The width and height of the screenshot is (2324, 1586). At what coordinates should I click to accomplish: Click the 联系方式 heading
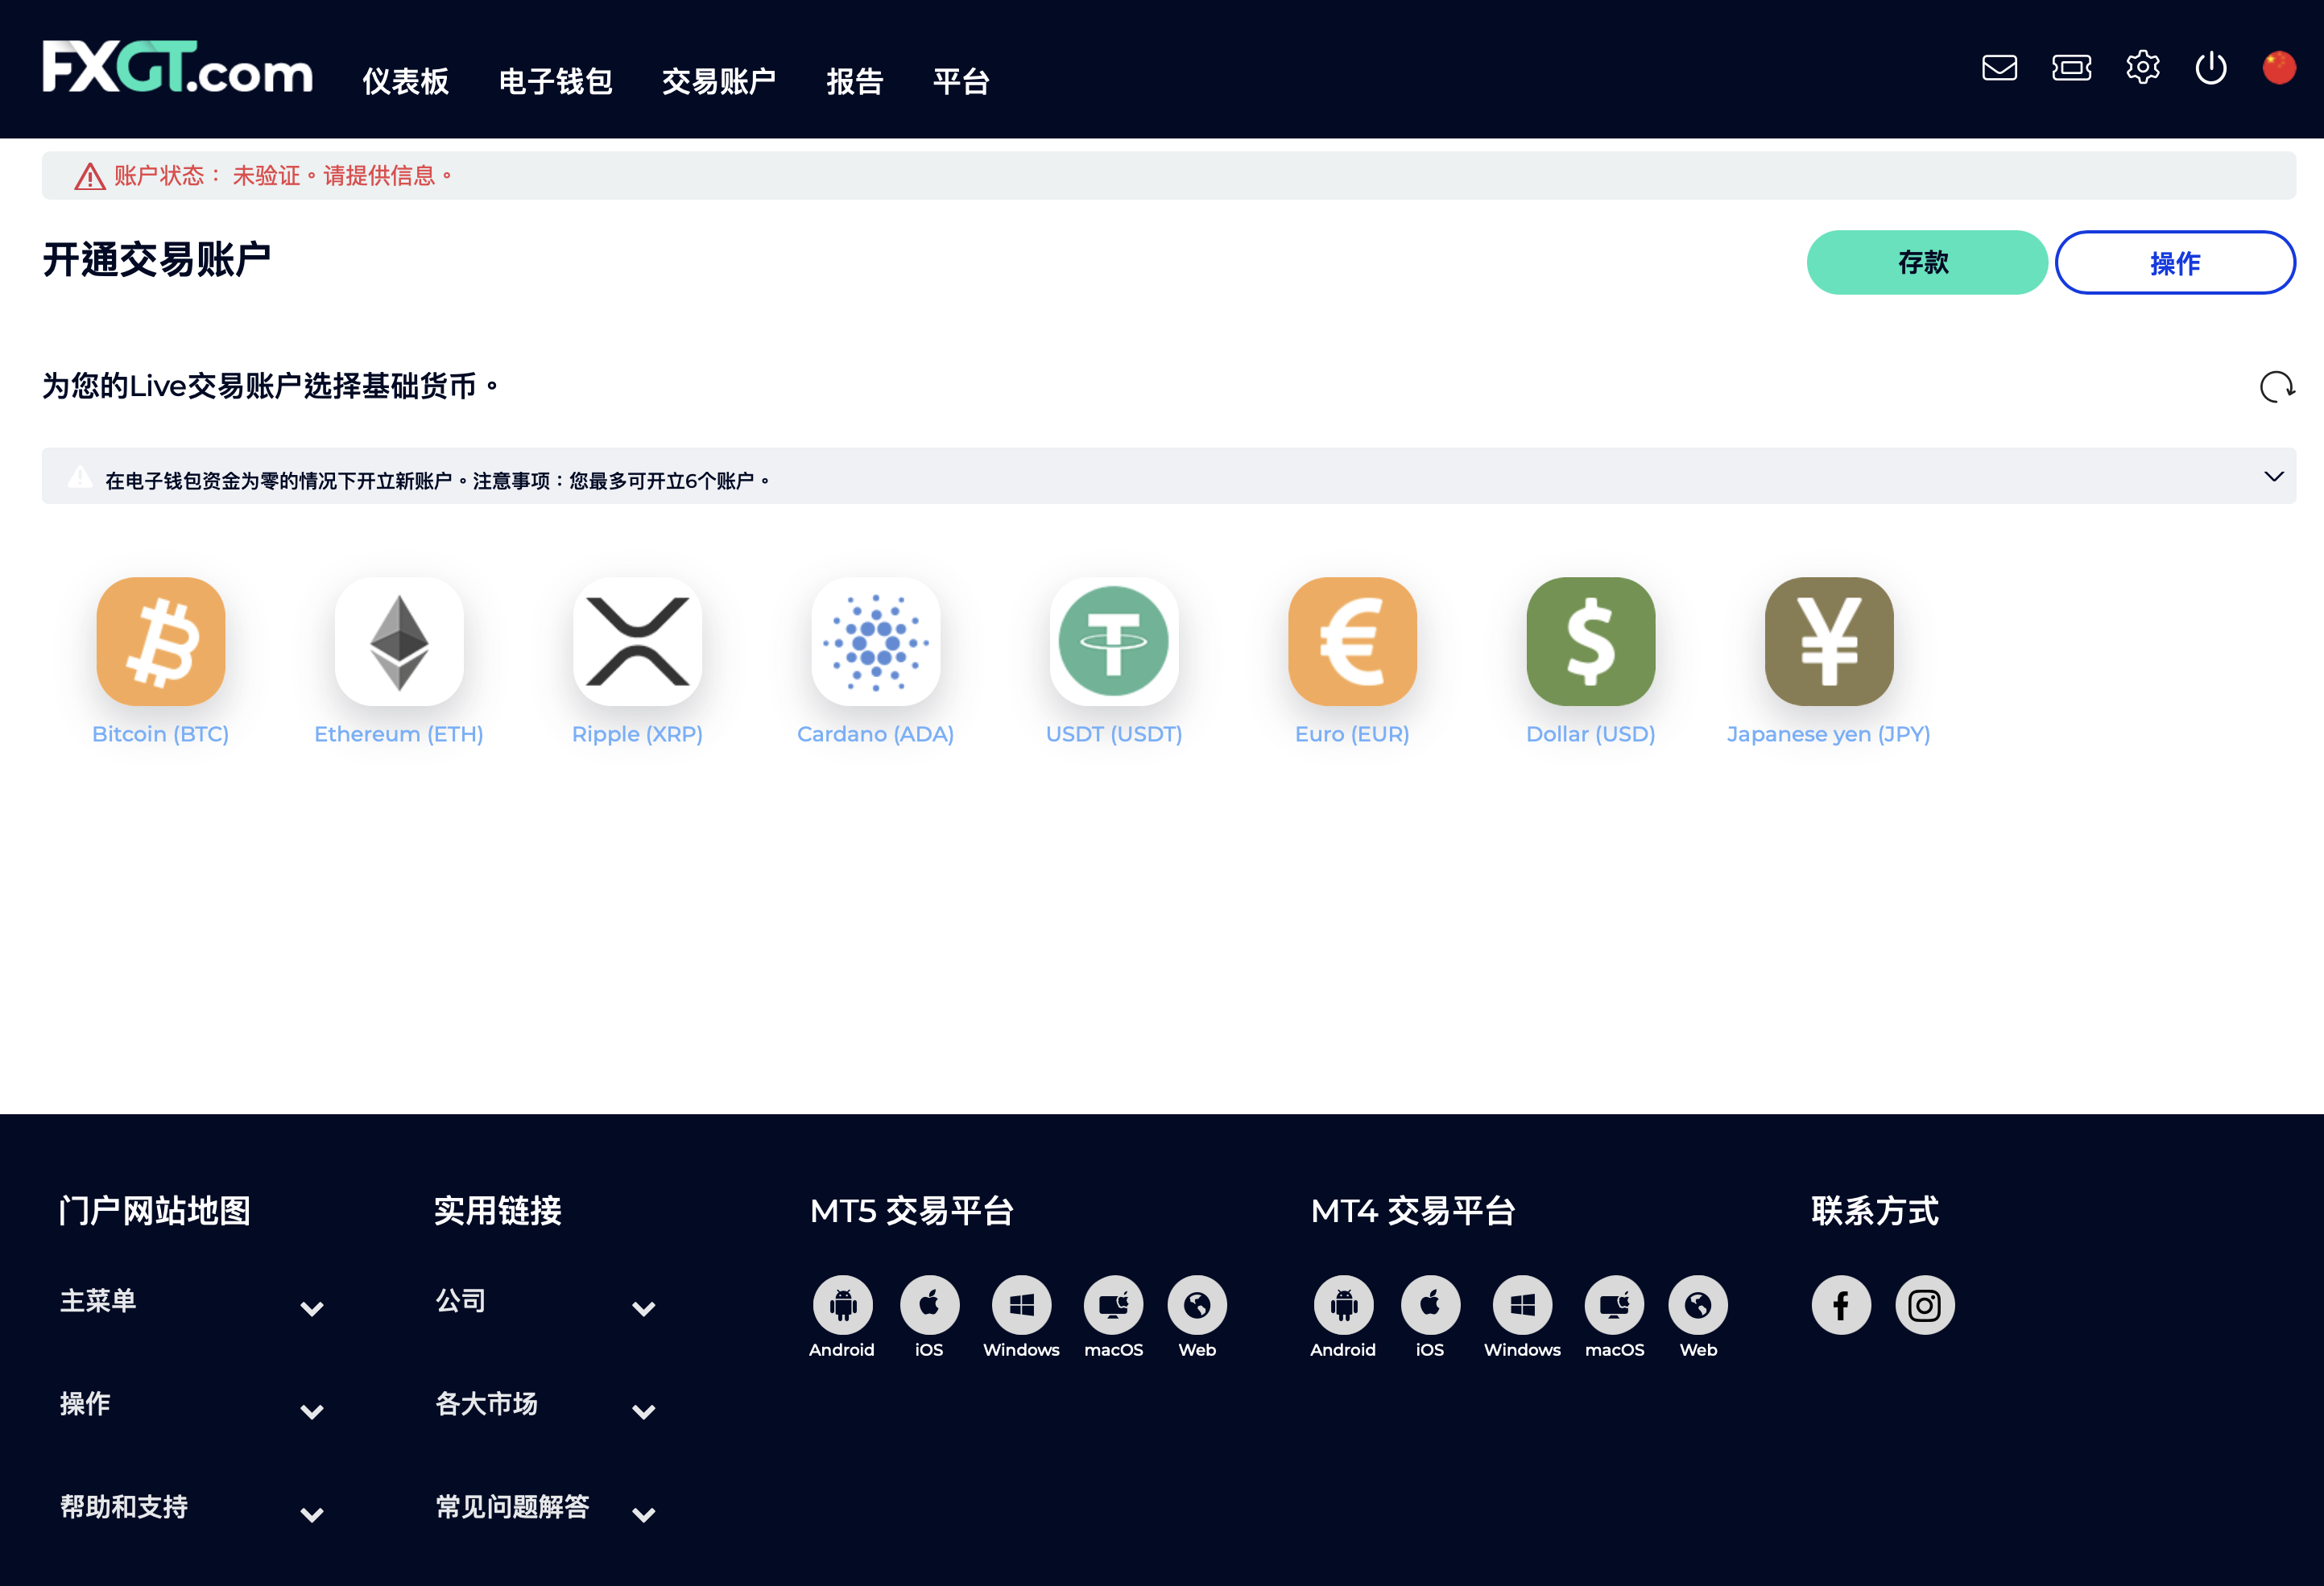[x=1875, y=1211]
